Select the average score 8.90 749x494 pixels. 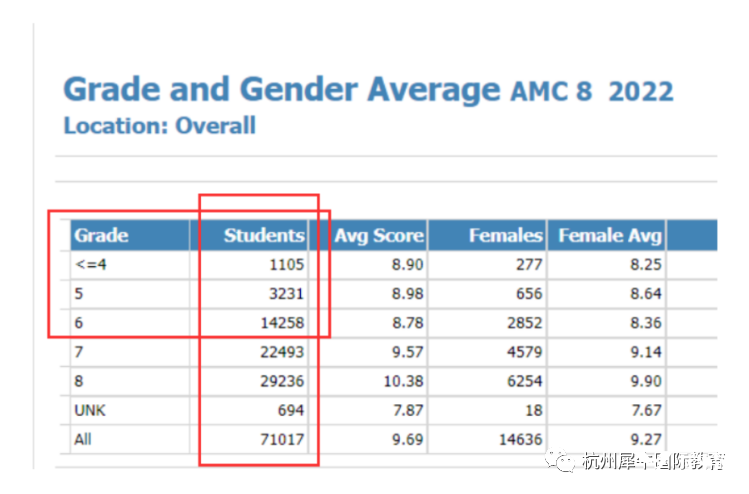pyautogui.click(x=407, y=265)
